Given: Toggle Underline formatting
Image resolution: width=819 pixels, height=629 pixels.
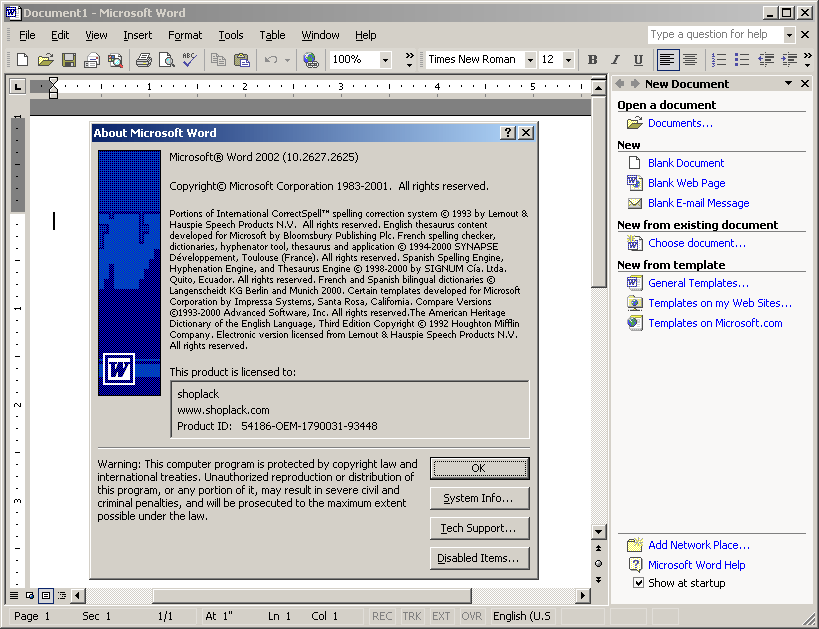Looking at the screenshot, I should pos(638,60).
